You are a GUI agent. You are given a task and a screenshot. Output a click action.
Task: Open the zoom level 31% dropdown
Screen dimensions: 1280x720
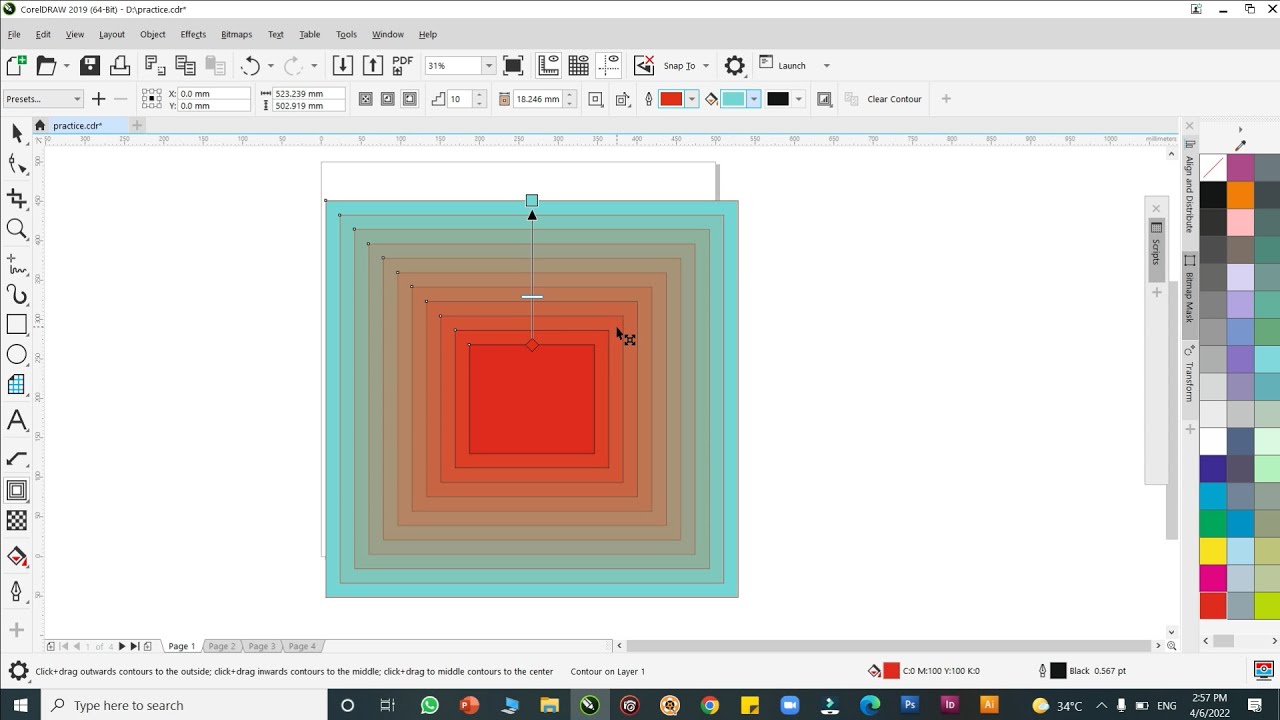(x=489, y=66)
